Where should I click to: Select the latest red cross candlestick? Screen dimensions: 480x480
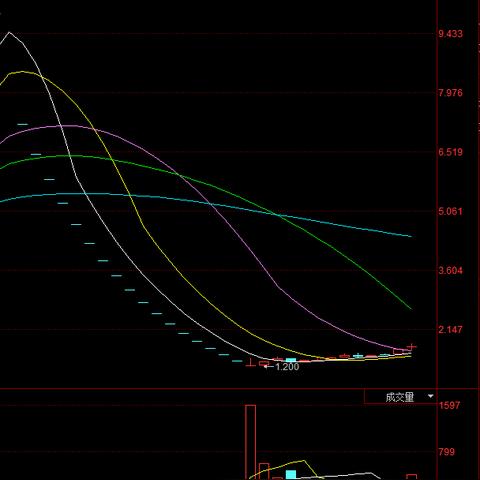(412, 347)
